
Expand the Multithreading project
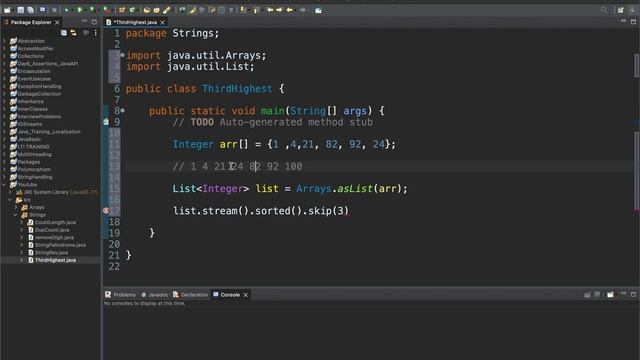(4, 154)
